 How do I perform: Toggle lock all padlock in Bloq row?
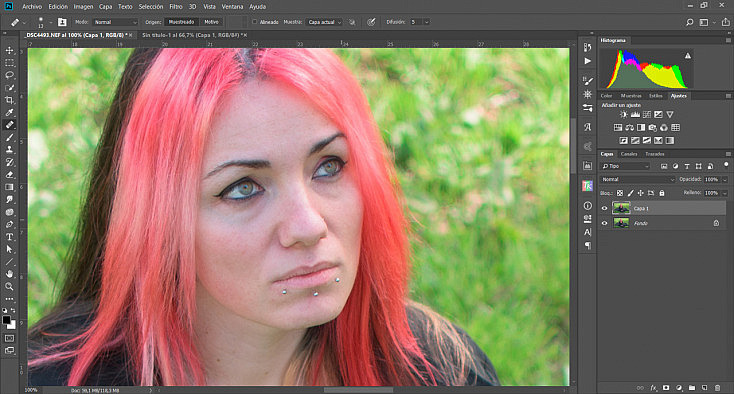pyautogui.click(x=662, y=193)
